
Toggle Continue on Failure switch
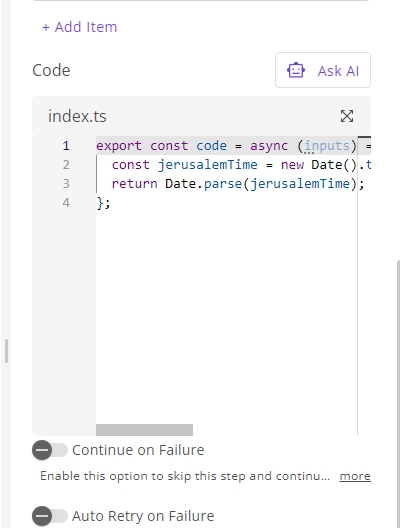click(50, 450)
